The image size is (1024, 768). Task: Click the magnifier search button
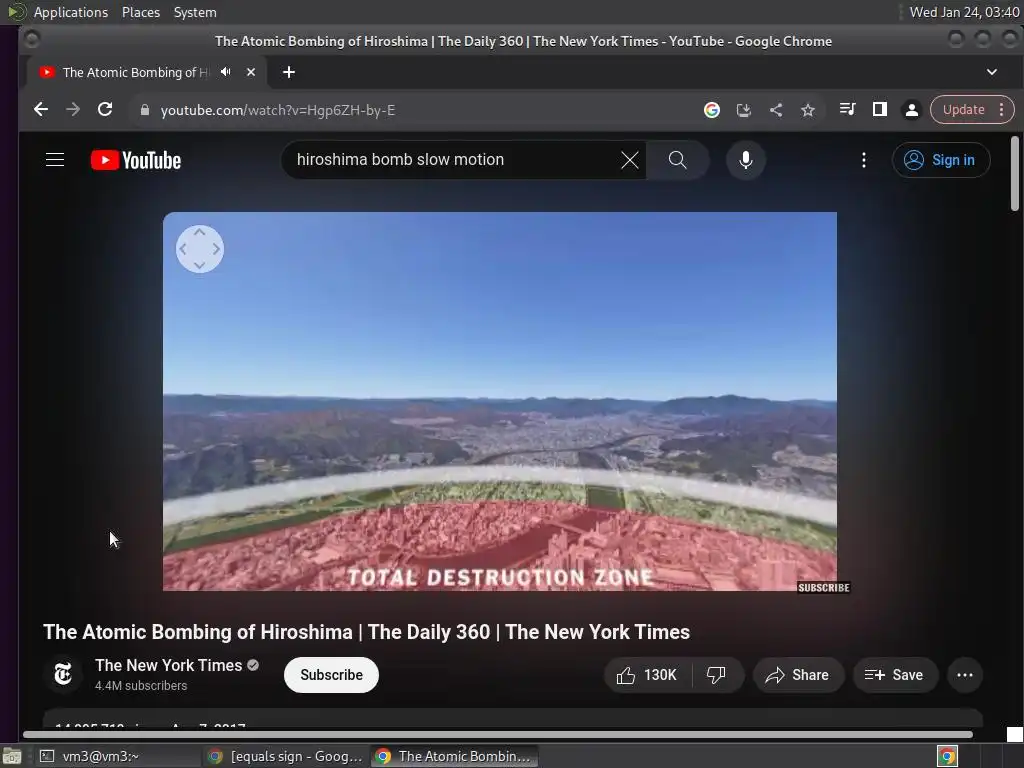[677, 160]
